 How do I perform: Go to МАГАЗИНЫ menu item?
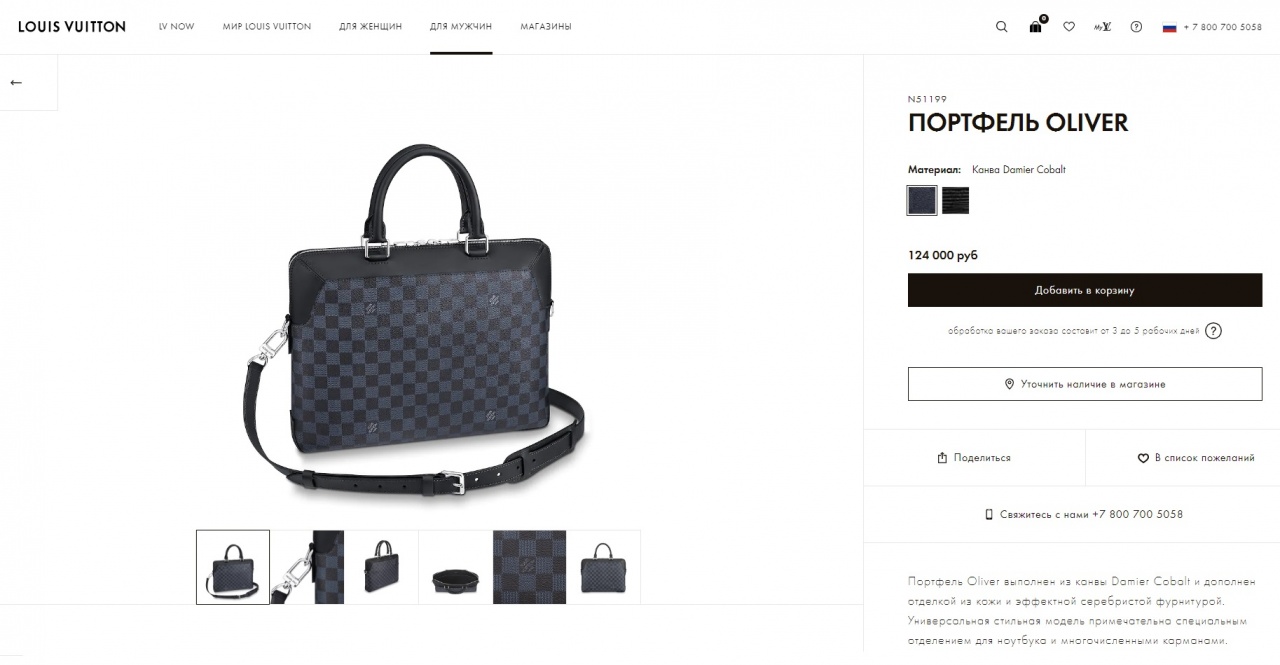point(546,27)
